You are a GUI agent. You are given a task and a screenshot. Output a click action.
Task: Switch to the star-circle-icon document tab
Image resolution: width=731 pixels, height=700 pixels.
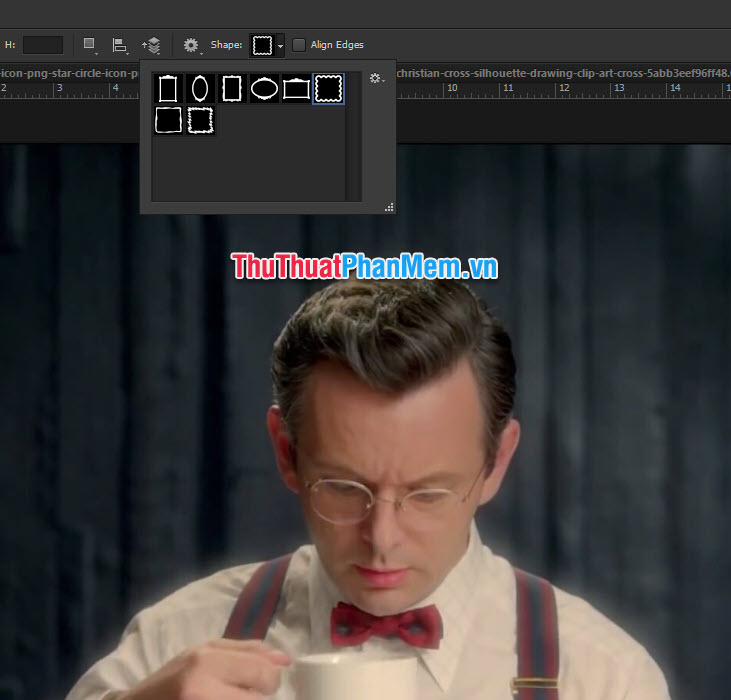[69, 73]
